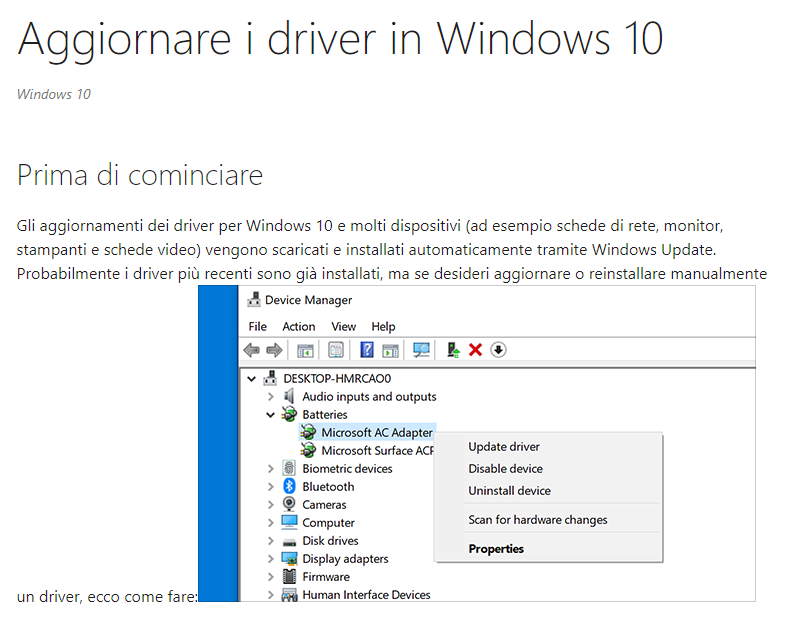
Task: Open the View menu
Action: 343,326
